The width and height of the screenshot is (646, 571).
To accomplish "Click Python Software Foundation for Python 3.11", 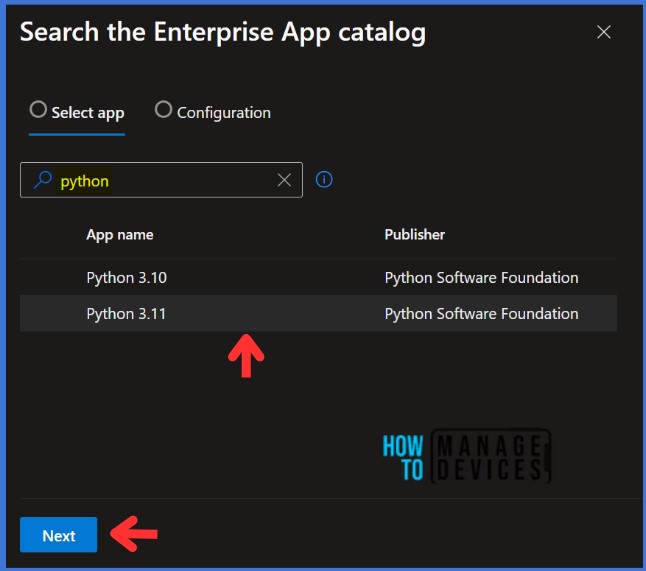I will pyautogui.click(x=481, y=314).
